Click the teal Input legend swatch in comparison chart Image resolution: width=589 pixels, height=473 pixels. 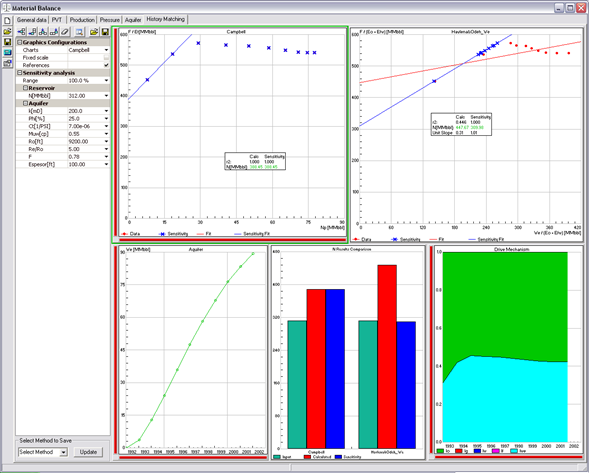point(277,457)
